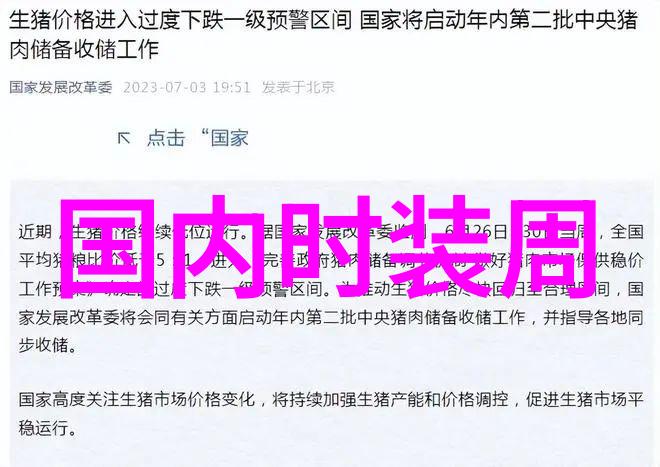Click the blue "国家 text after 点击
The width and height of the screenshot is (660, 467).
[225, 138]
